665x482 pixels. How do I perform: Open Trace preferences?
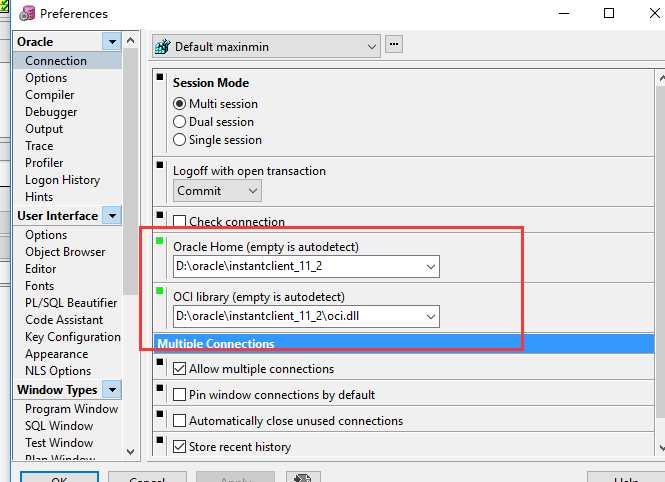click(39, 146)
